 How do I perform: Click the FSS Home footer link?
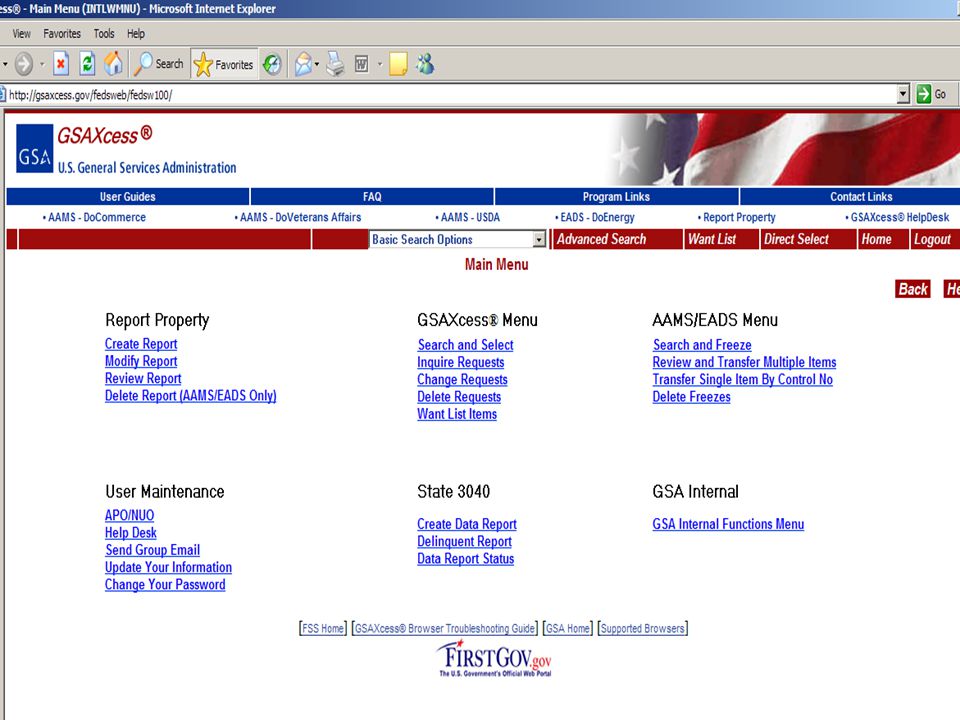point(323,628)
